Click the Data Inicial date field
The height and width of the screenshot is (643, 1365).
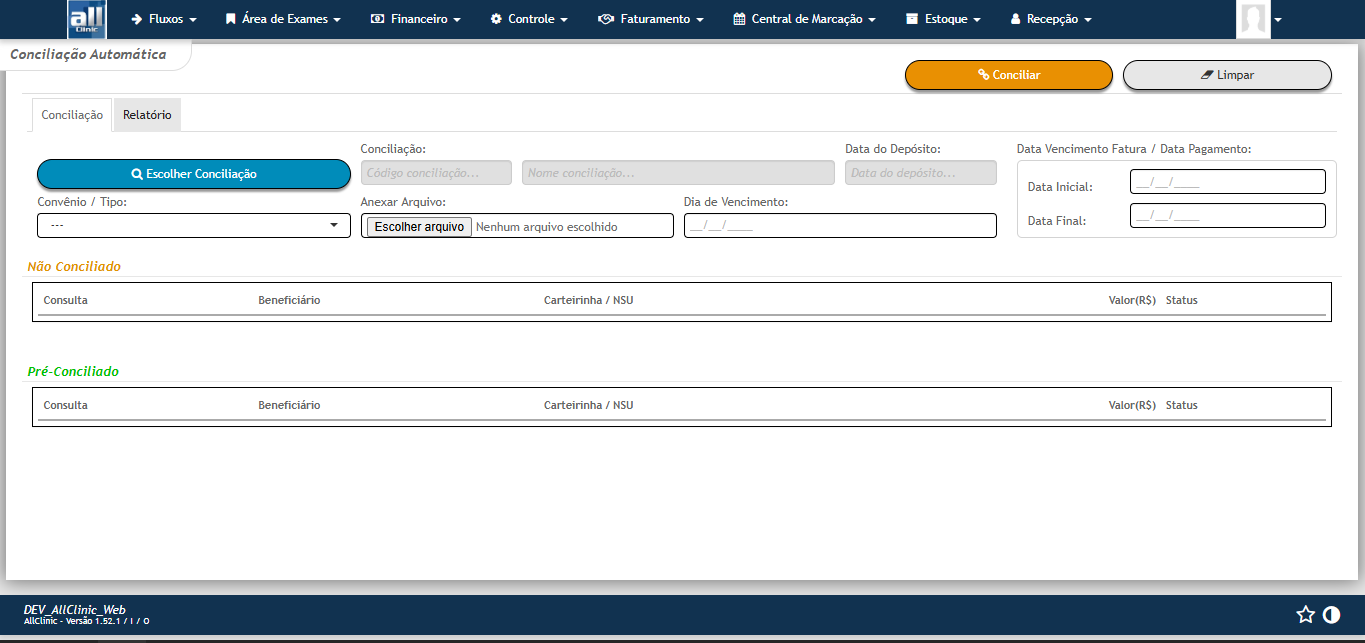point(1227,181)
